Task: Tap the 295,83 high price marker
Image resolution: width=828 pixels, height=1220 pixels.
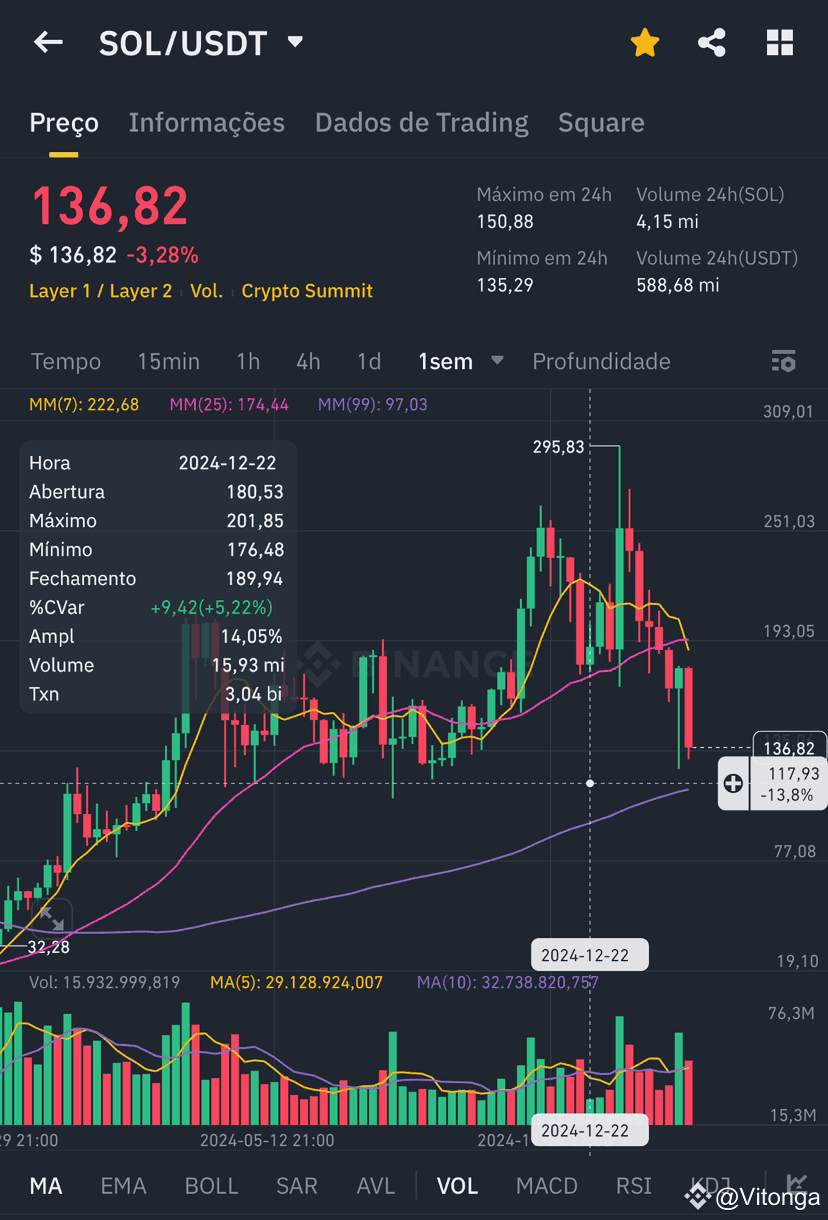Action: [x=558, y=447]
